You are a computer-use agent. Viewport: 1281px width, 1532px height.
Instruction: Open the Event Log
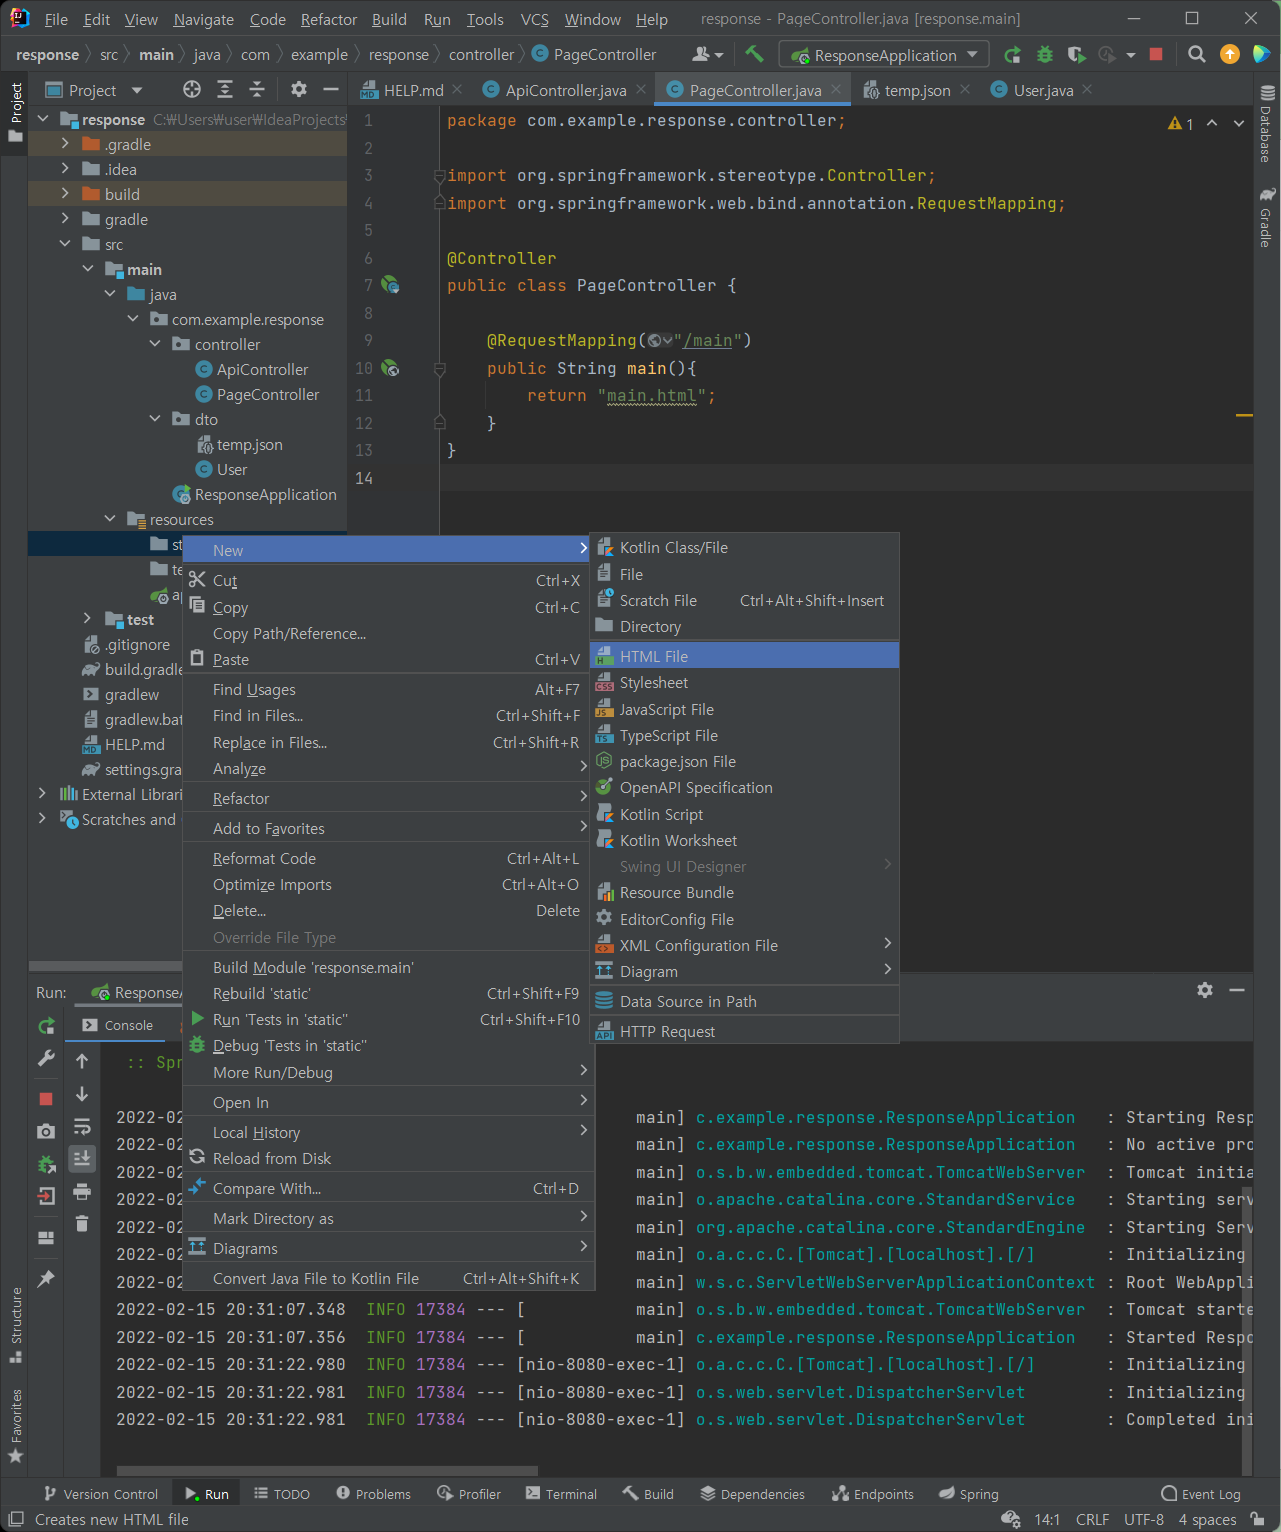(x=1200, y=1494)
